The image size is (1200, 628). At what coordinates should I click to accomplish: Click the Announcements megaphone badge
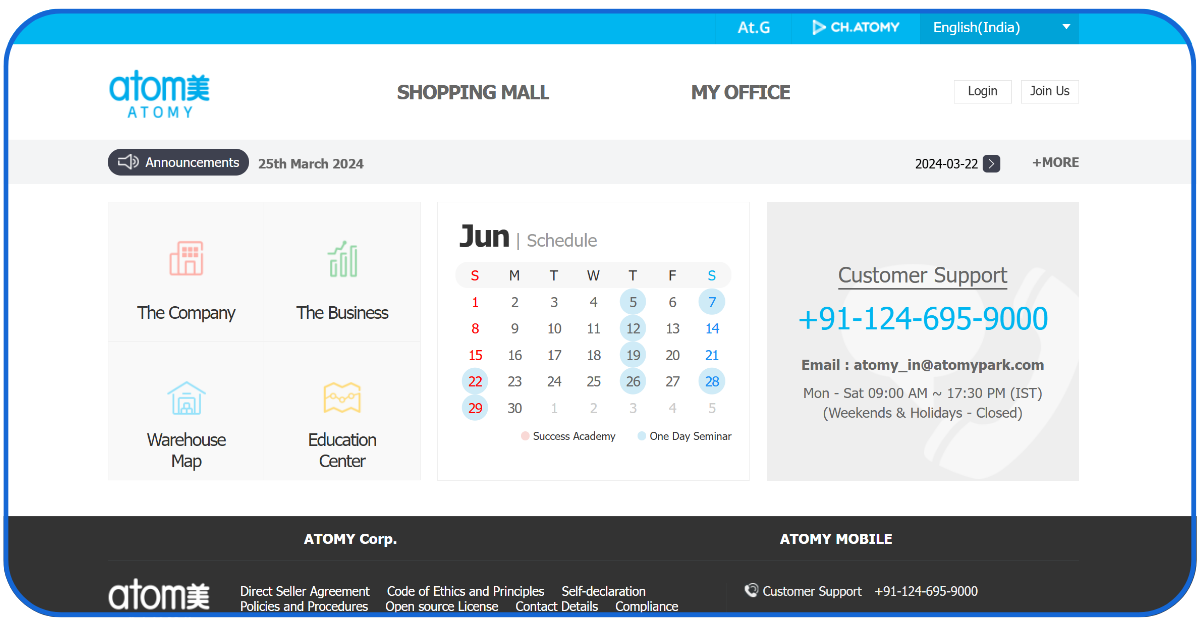pyautogui.click(x=178, y=162)
